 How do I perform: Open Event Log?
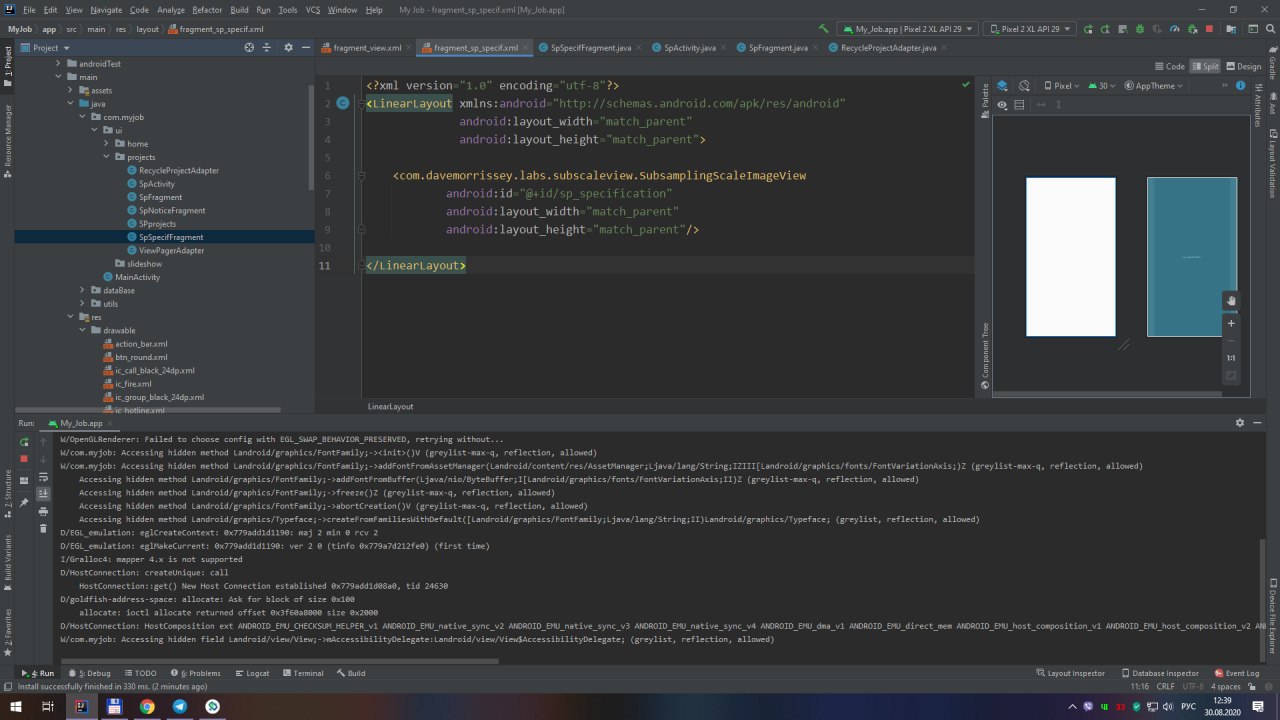[x=1236, y=673]
